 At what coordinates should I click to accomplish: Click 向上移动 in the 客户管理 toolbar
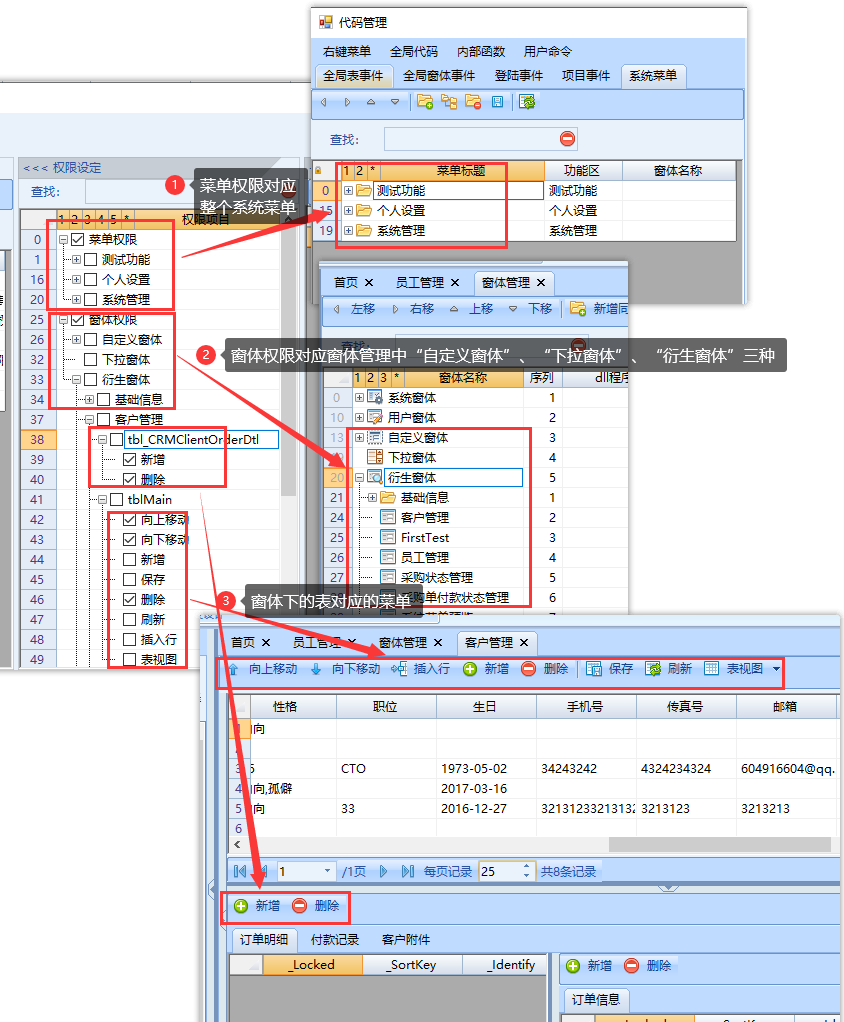tap(263, 669)
